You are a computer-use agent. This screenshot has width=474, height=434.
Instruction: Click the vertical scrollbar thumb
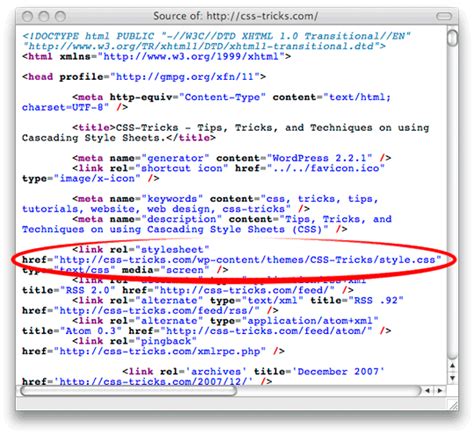pyautogui.click(x=452, y=37)
